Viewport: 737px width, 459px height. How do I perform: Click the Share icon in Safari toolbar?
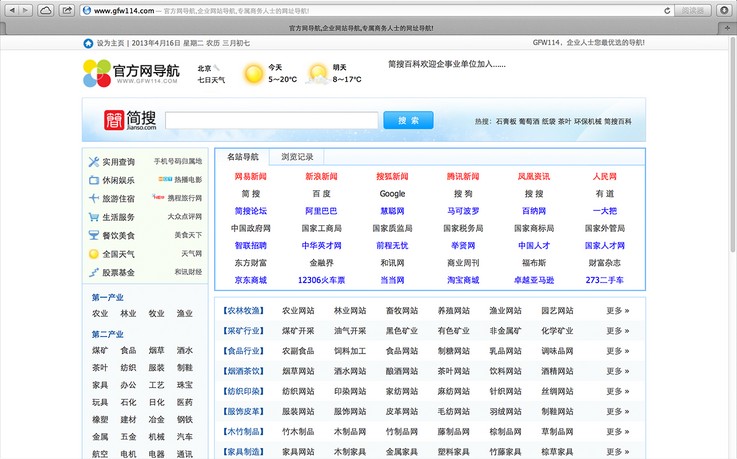click(x=67, y=10)
